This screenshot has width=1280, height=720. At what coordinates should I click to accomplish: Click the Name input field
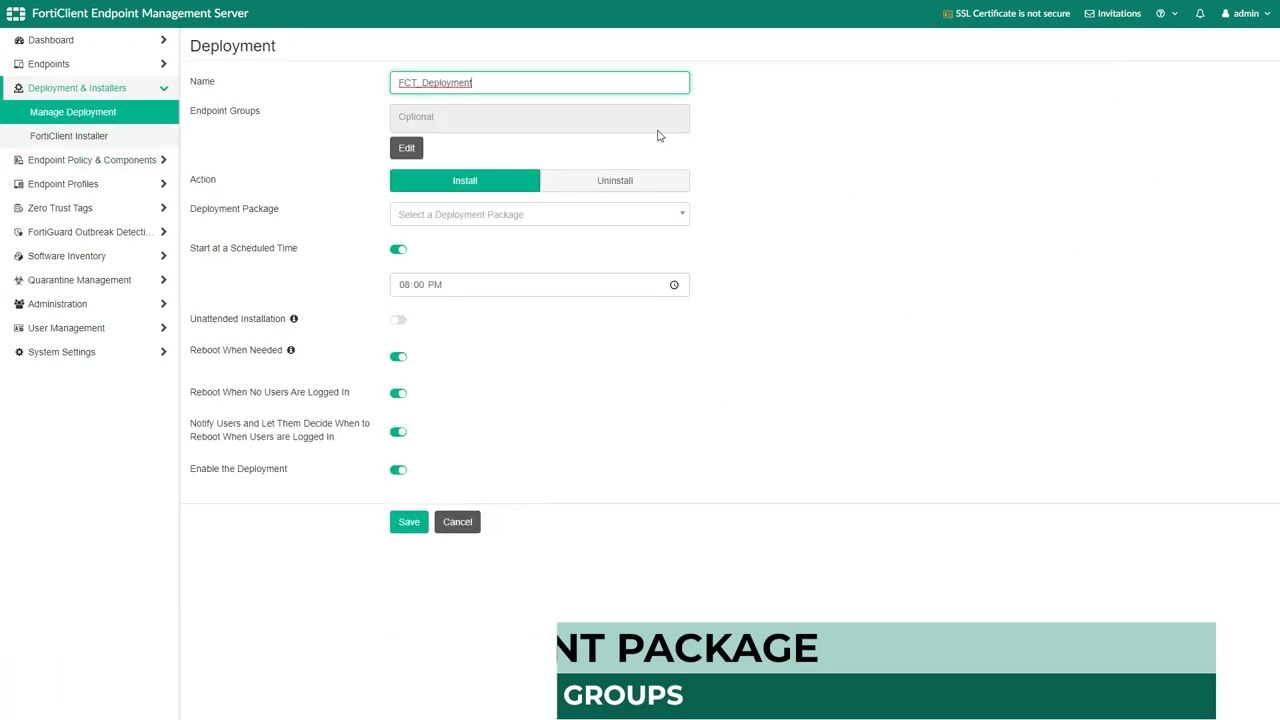coord(540,83)
